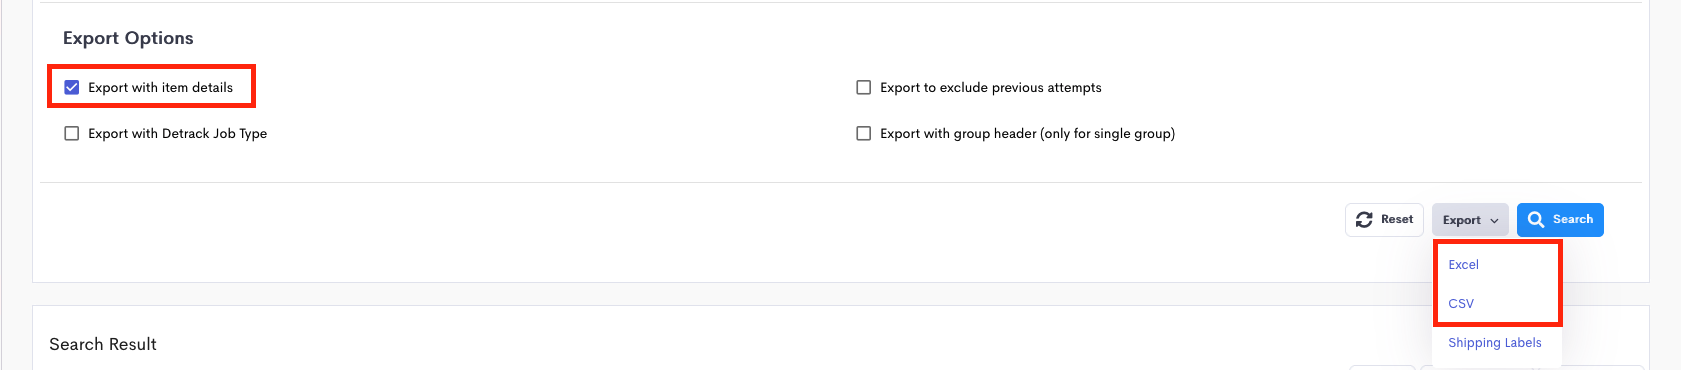Enable Export with Detrack Job Type checkbox

72,134
